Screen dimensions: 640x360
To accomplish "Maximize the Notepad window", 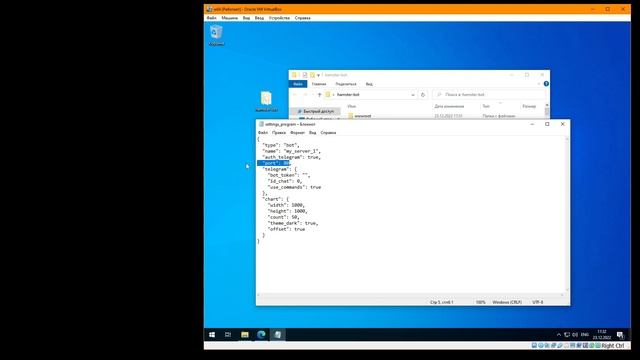I will point(547,124).
